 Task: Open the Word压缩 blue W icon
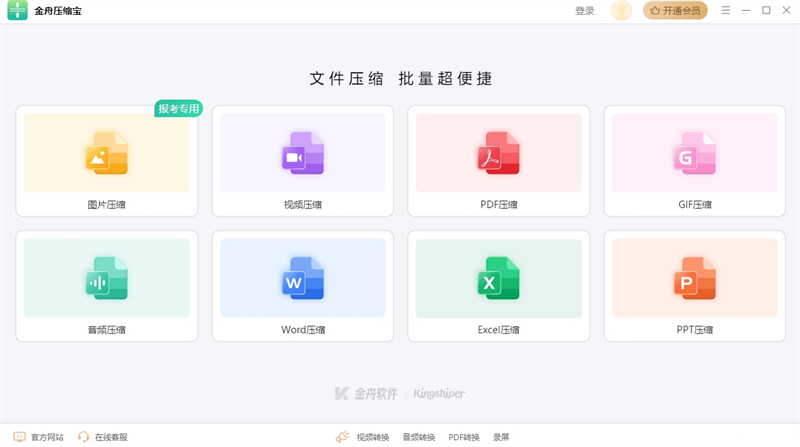tap(303, 278)
